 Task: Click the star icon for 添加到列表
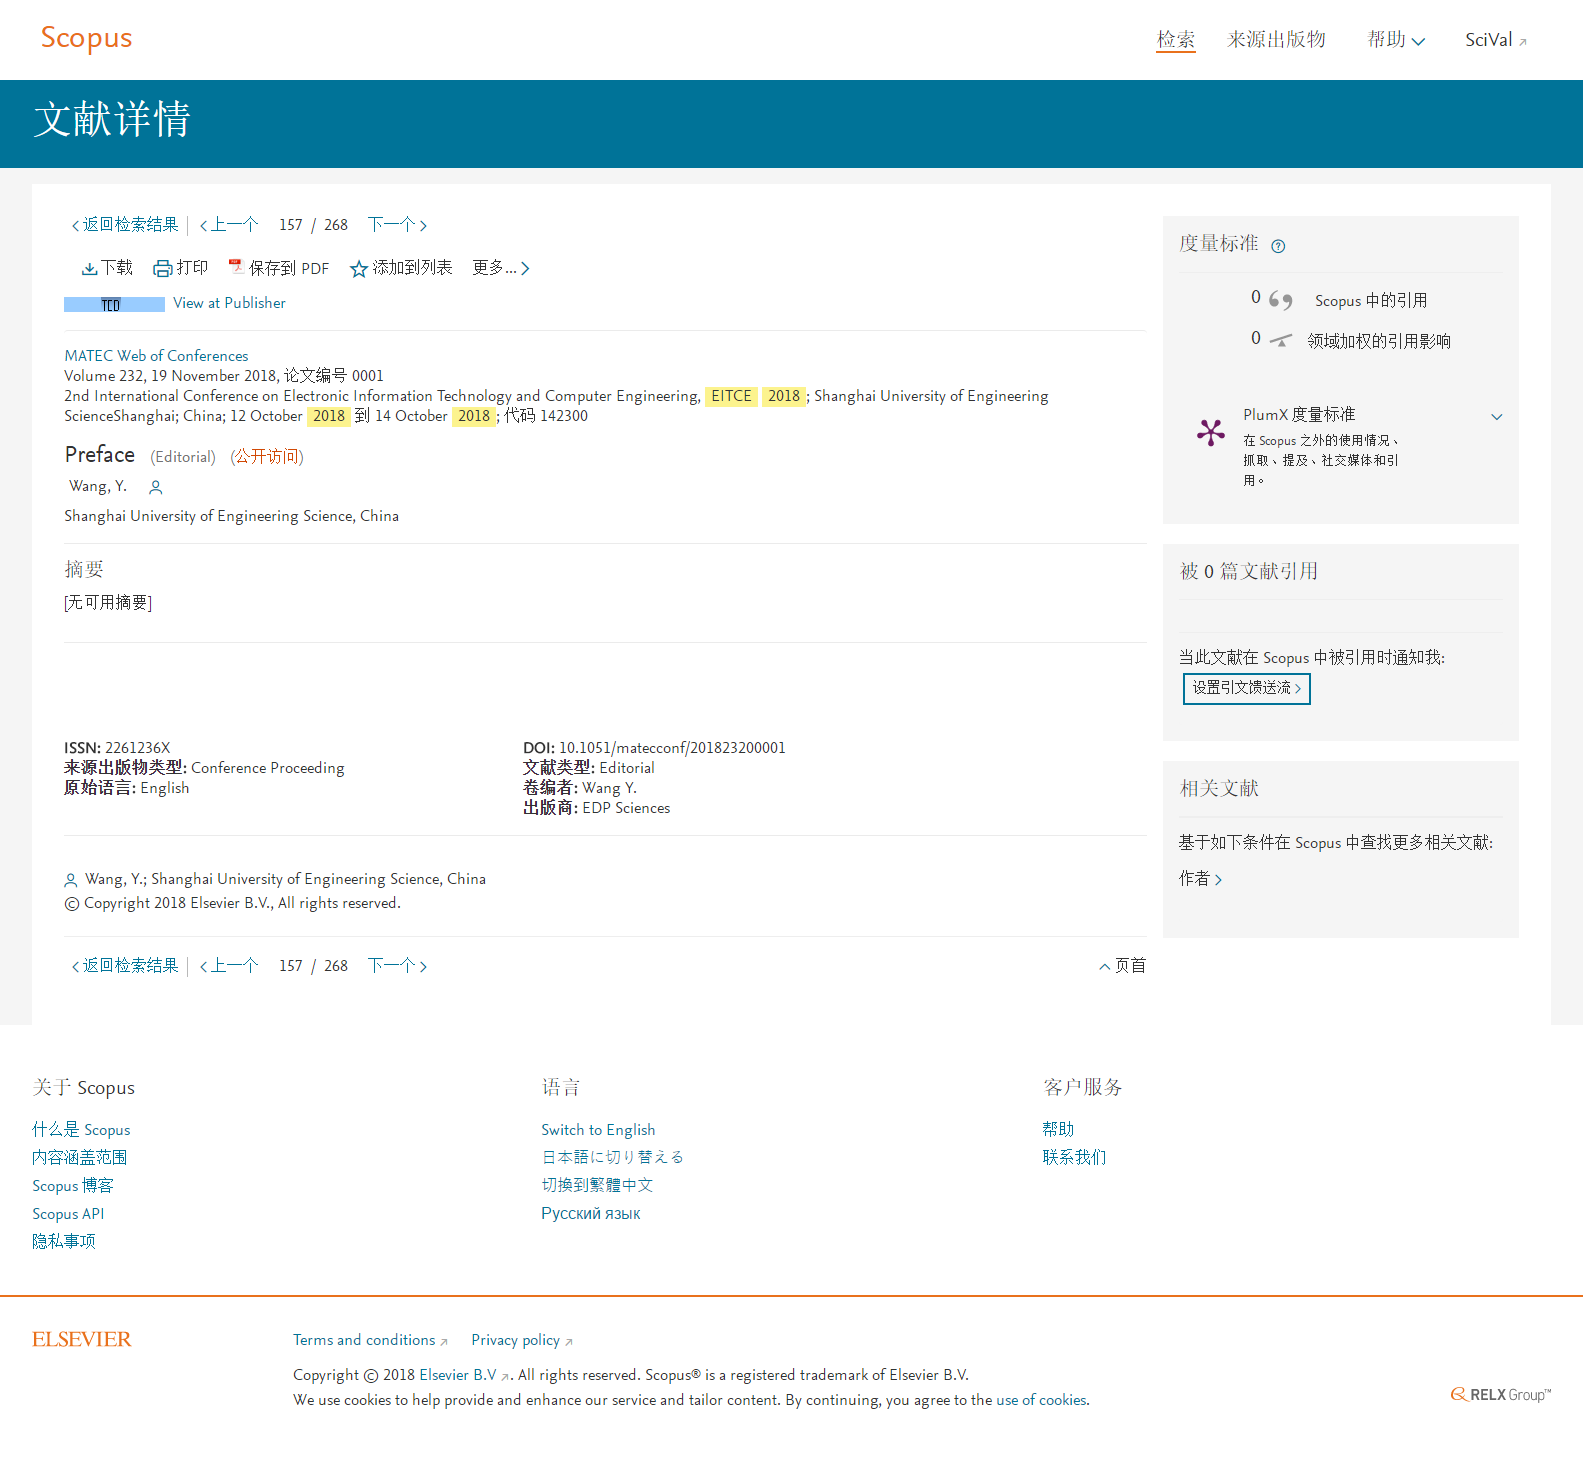tap(359, 268)
